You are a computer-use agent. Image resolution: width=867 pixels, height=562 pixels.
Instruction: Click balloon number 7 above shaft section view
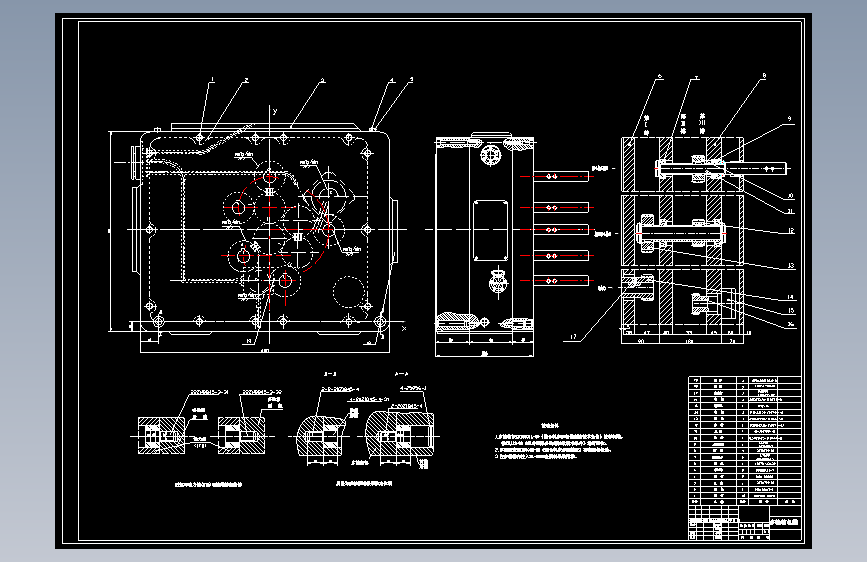(697, 78)
